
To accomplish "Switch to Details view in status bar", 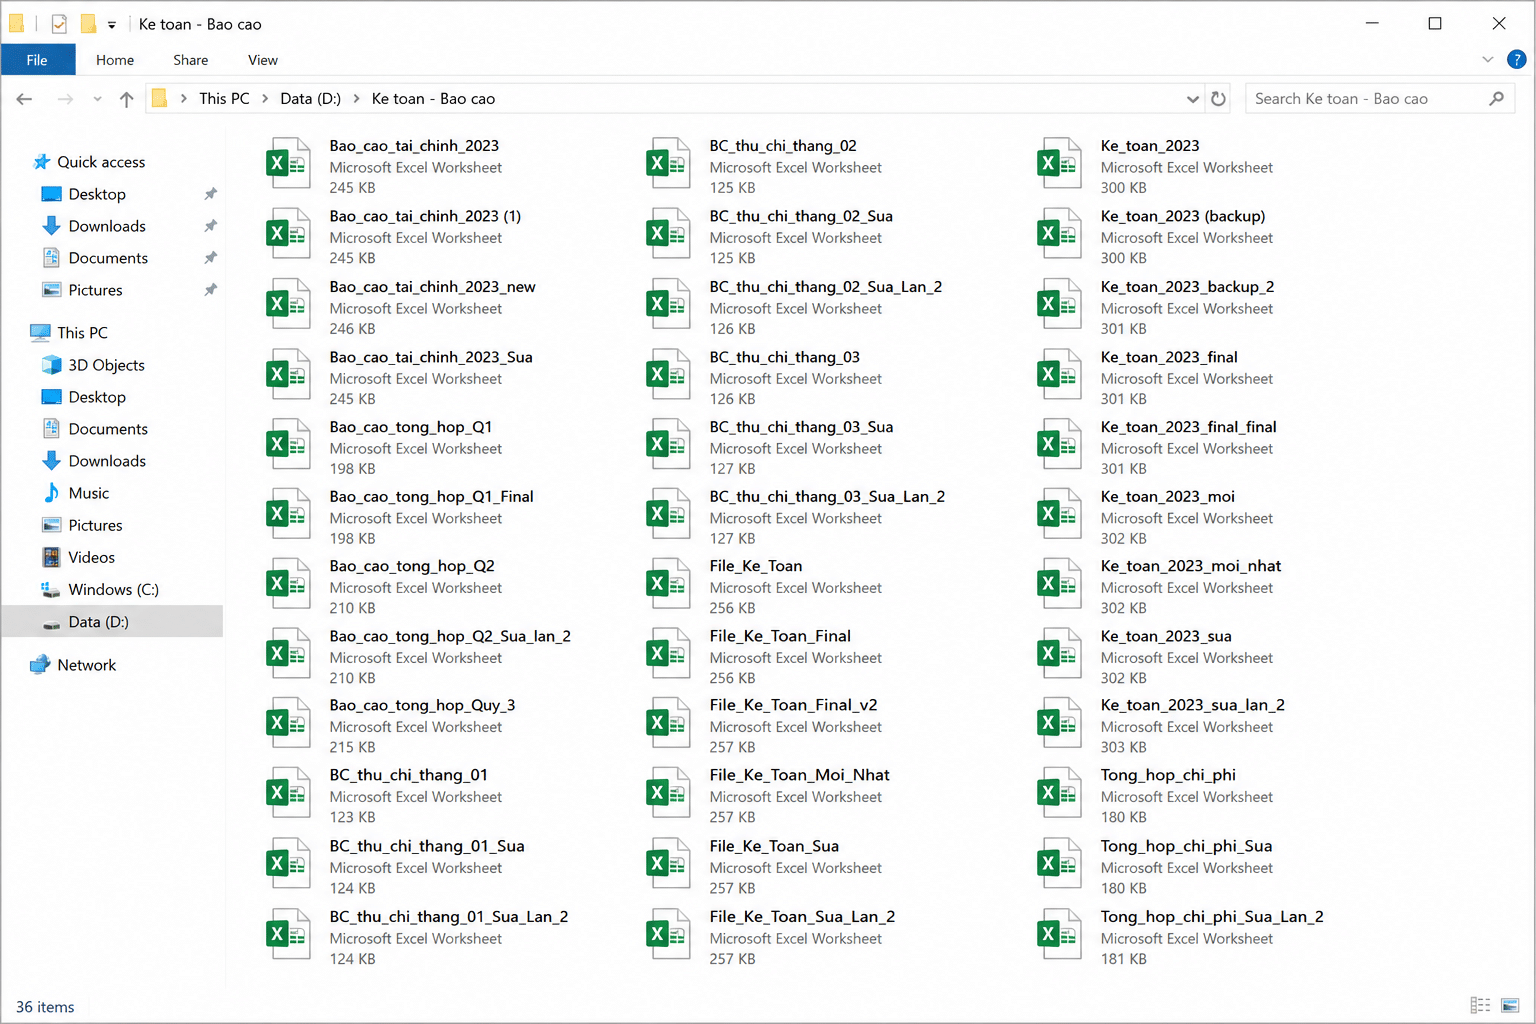I will tap(1480, 1005).
